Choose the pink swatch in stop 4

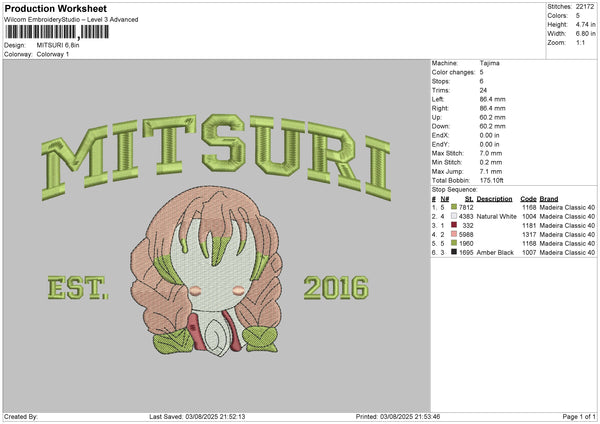click(x=454, y=235)
